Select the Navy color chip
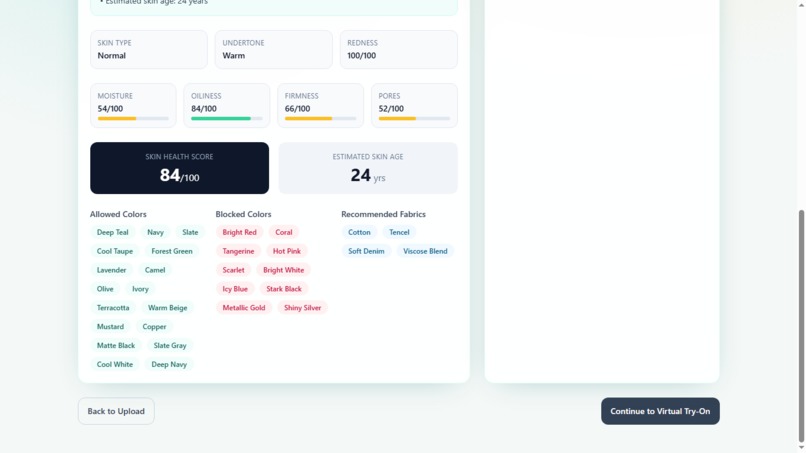Image resolution: width=806 pixels, height=453 pixels. coord(155,232)
